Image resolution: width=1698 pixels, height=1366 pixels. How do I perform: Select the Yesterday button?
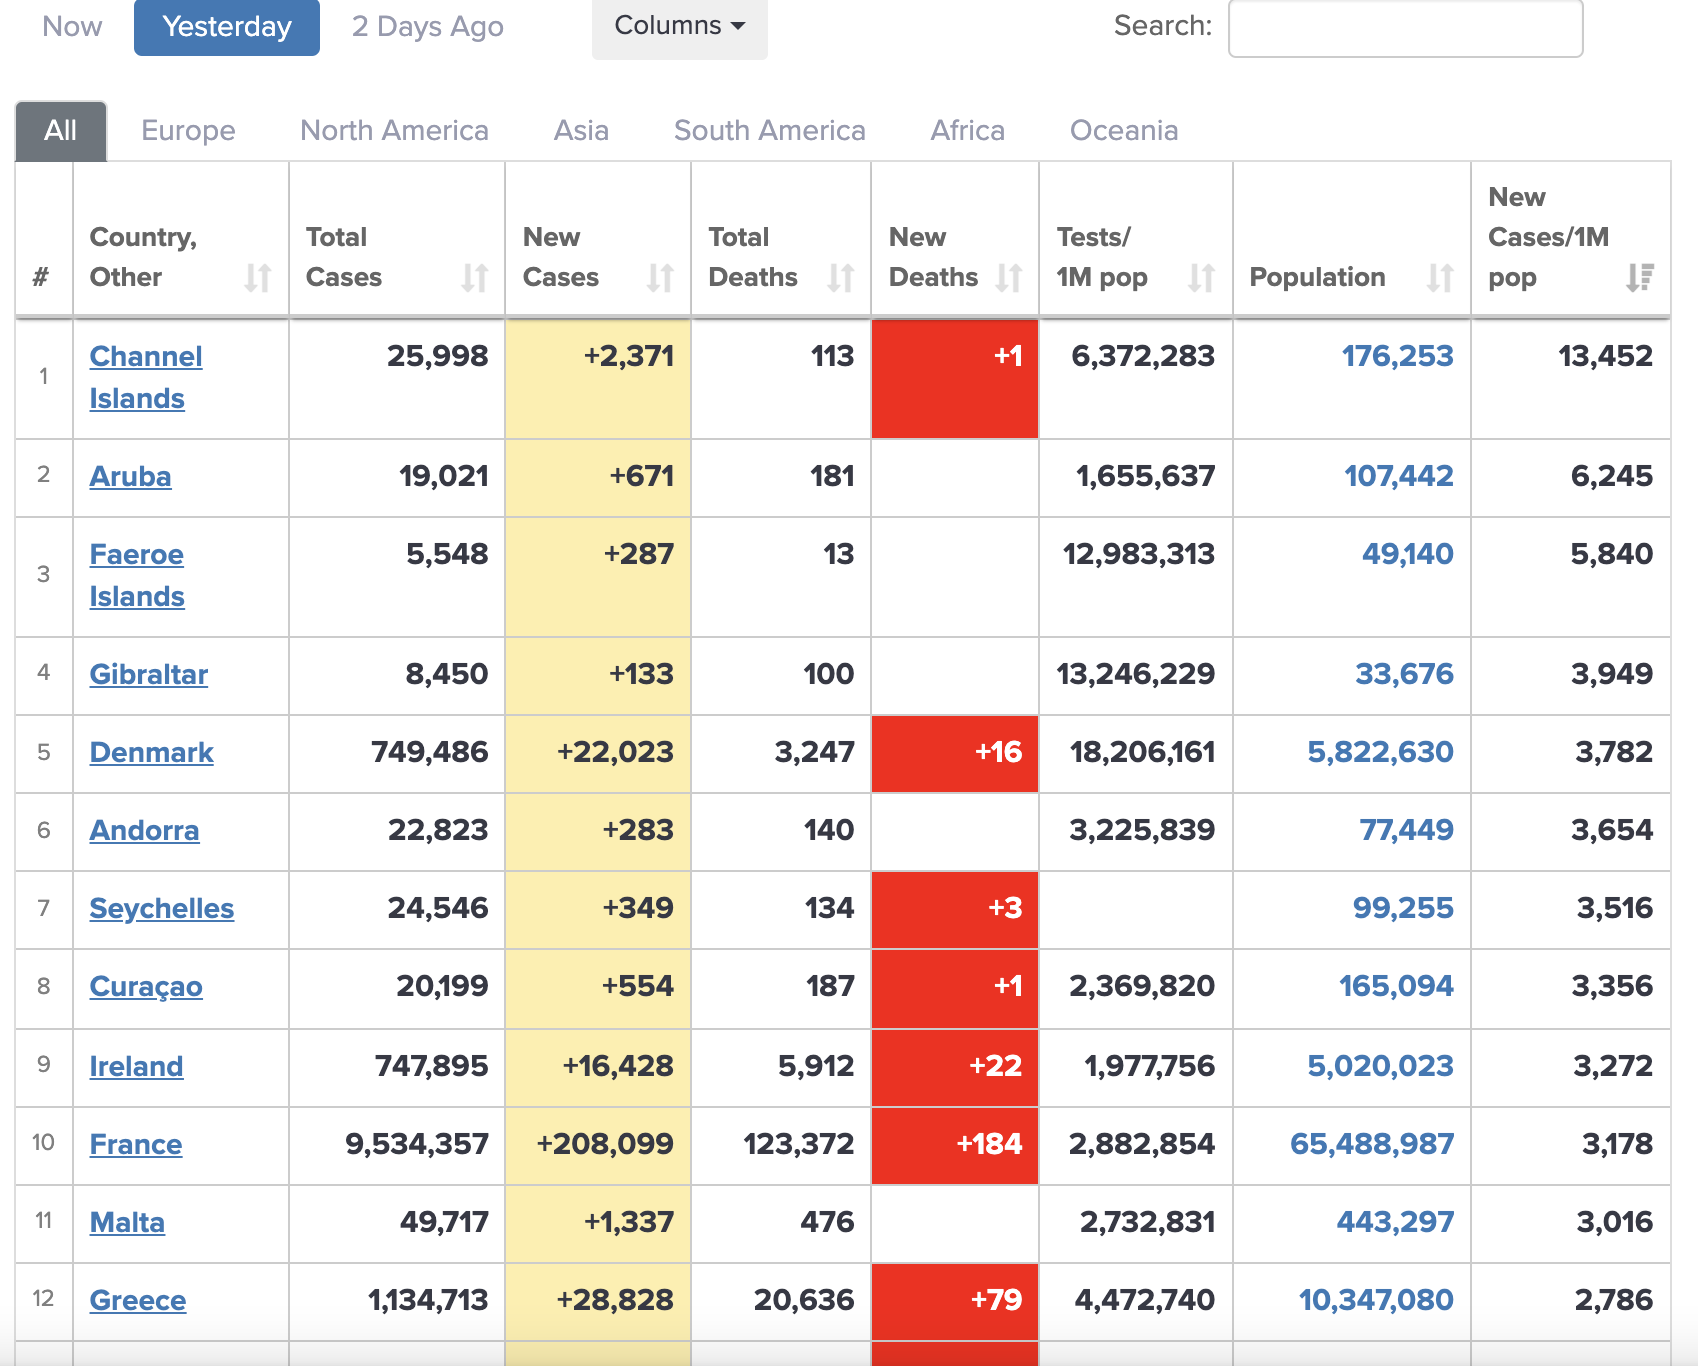click(227, 27)
